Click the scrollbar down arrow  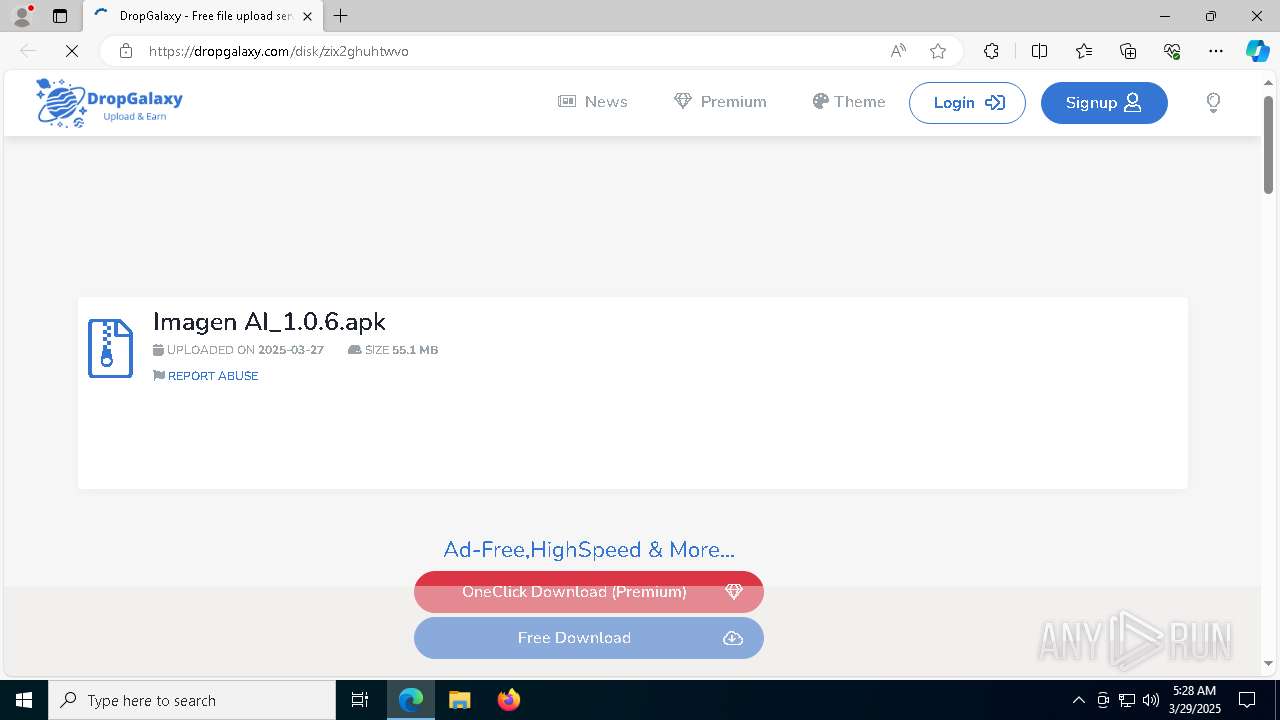point(1268,663)
